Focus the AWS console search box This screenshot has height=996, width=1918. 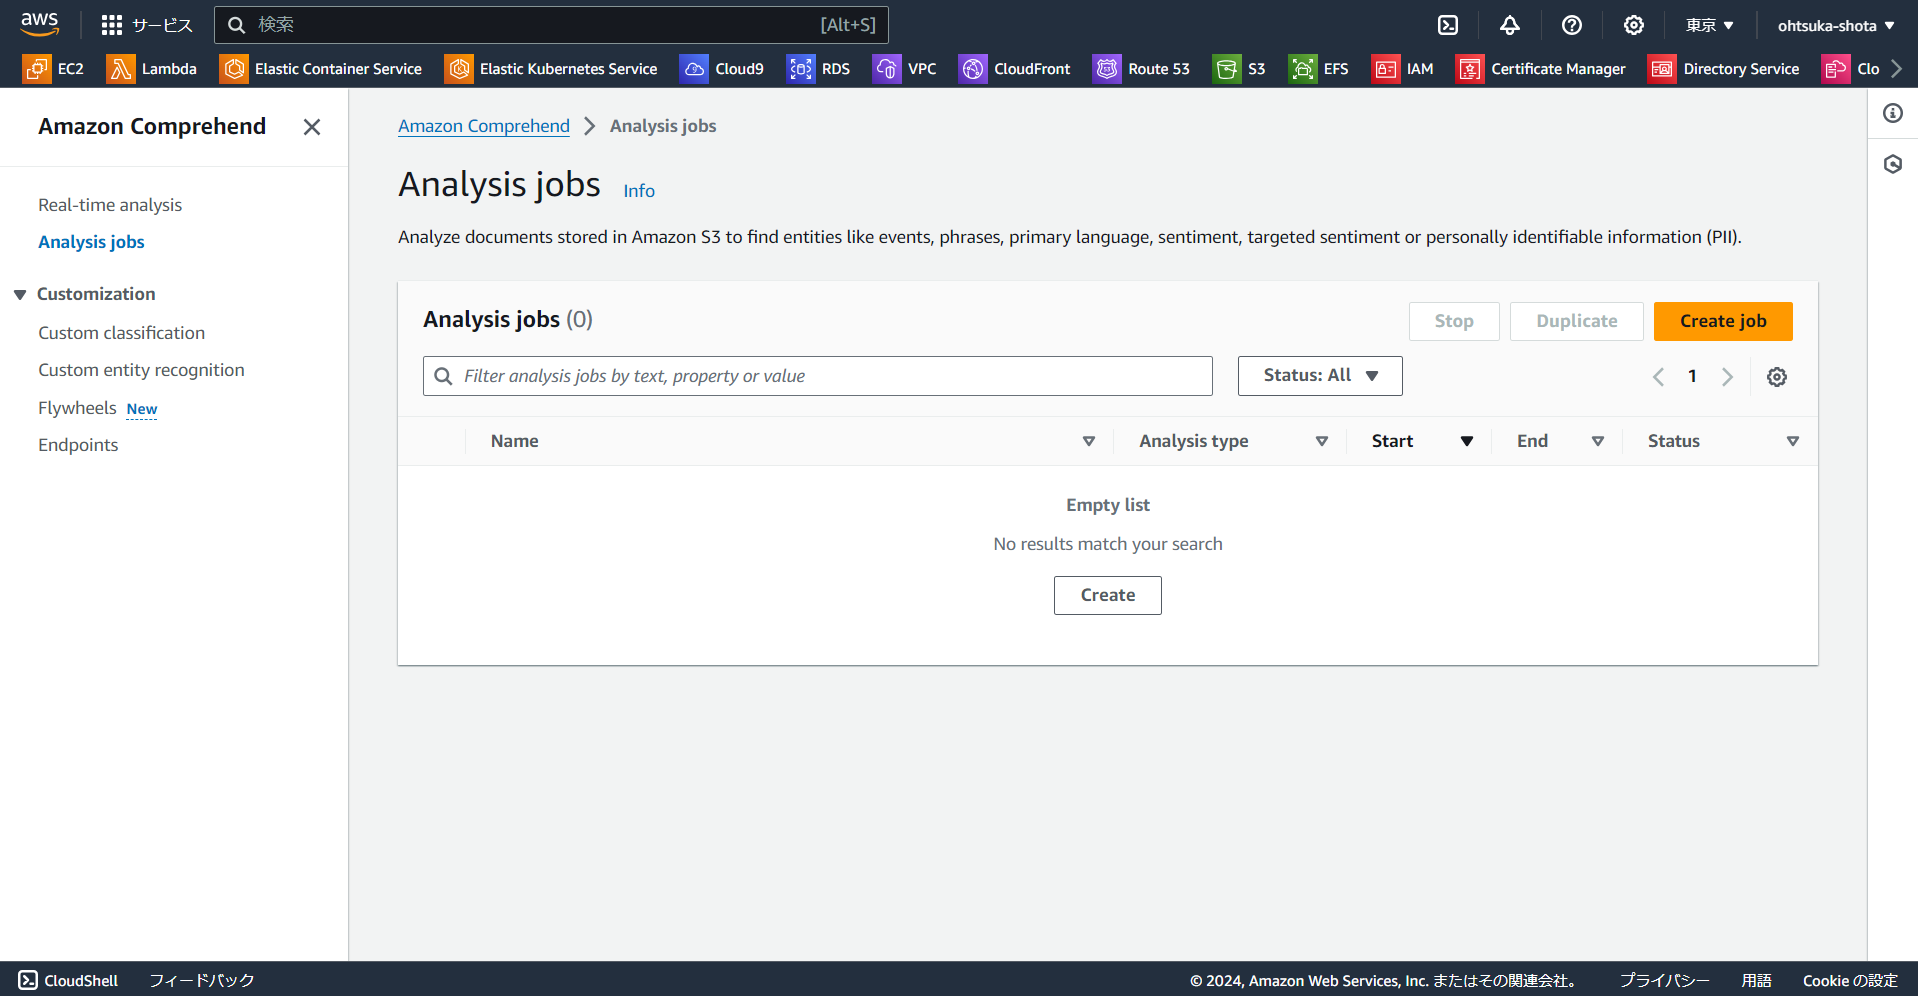click(x=551, y=25)
